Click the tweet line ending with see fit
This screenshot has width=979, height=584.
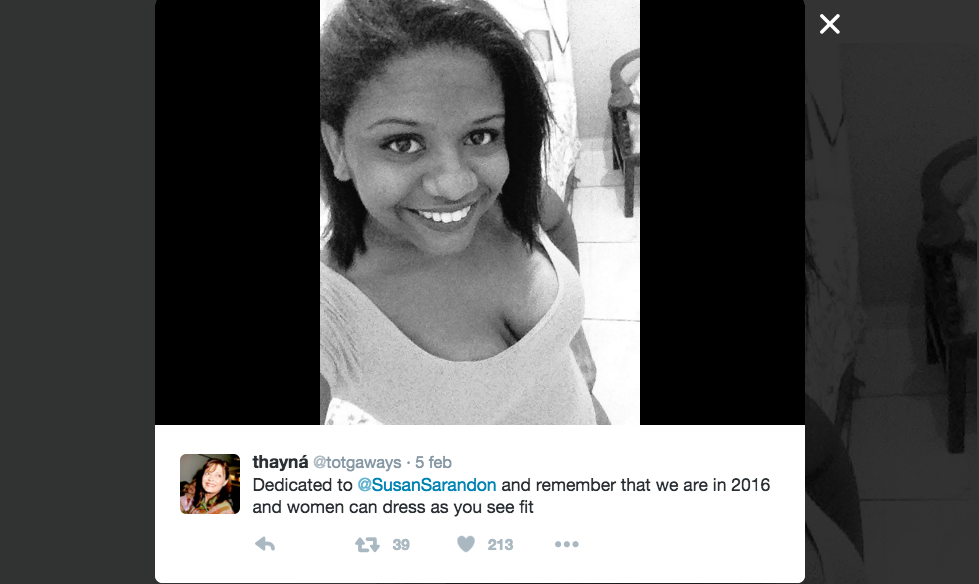click(x=393, y=507)
